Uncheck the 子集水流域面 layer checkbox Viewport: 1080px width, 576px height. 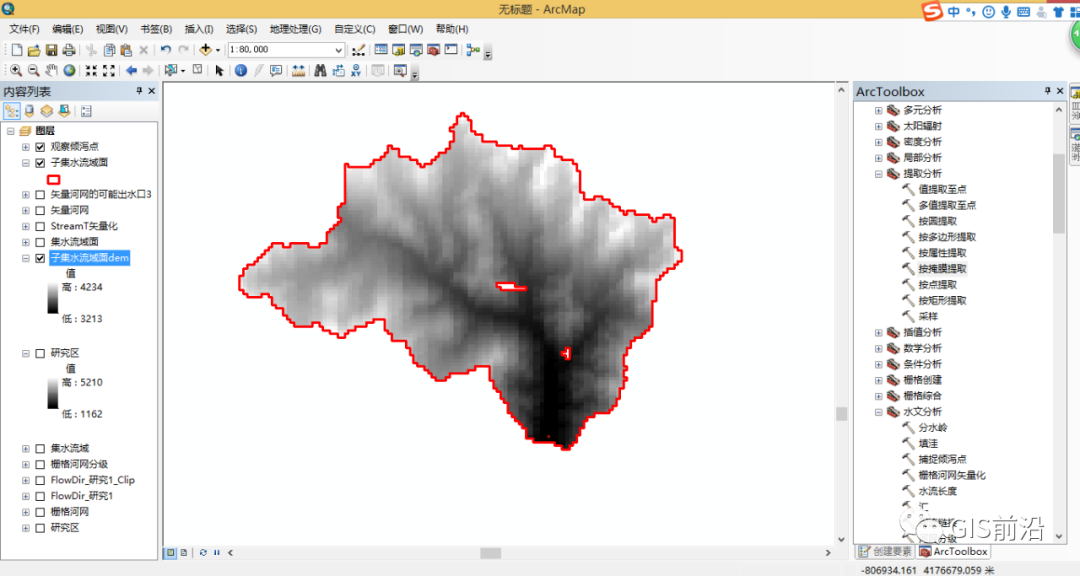tap(40, 163)
